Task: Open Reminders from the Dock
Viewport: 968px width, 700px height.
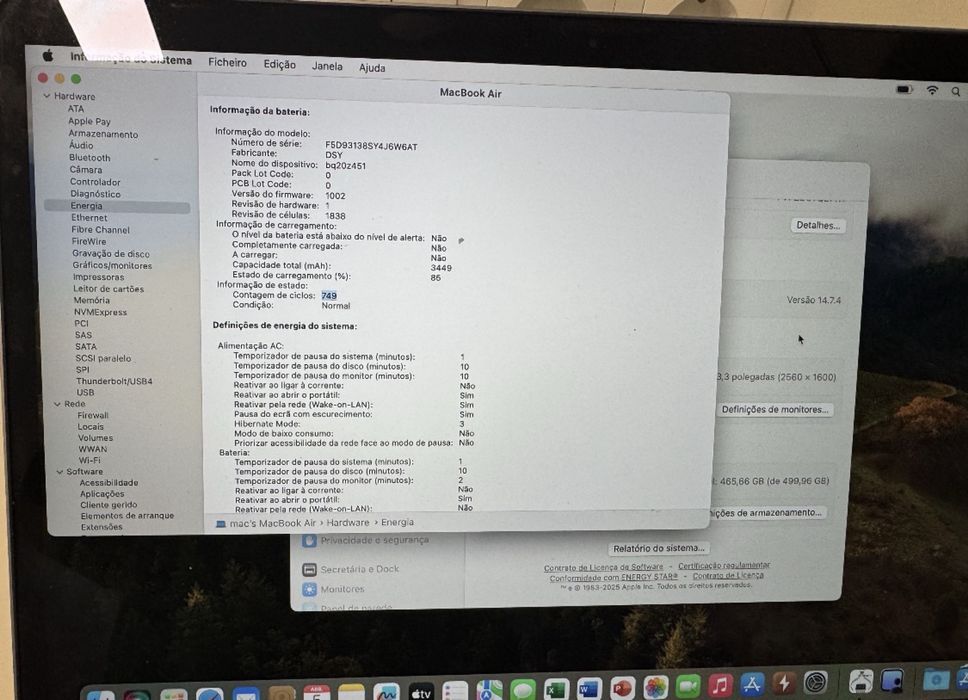Action: (x=455, y=691)
